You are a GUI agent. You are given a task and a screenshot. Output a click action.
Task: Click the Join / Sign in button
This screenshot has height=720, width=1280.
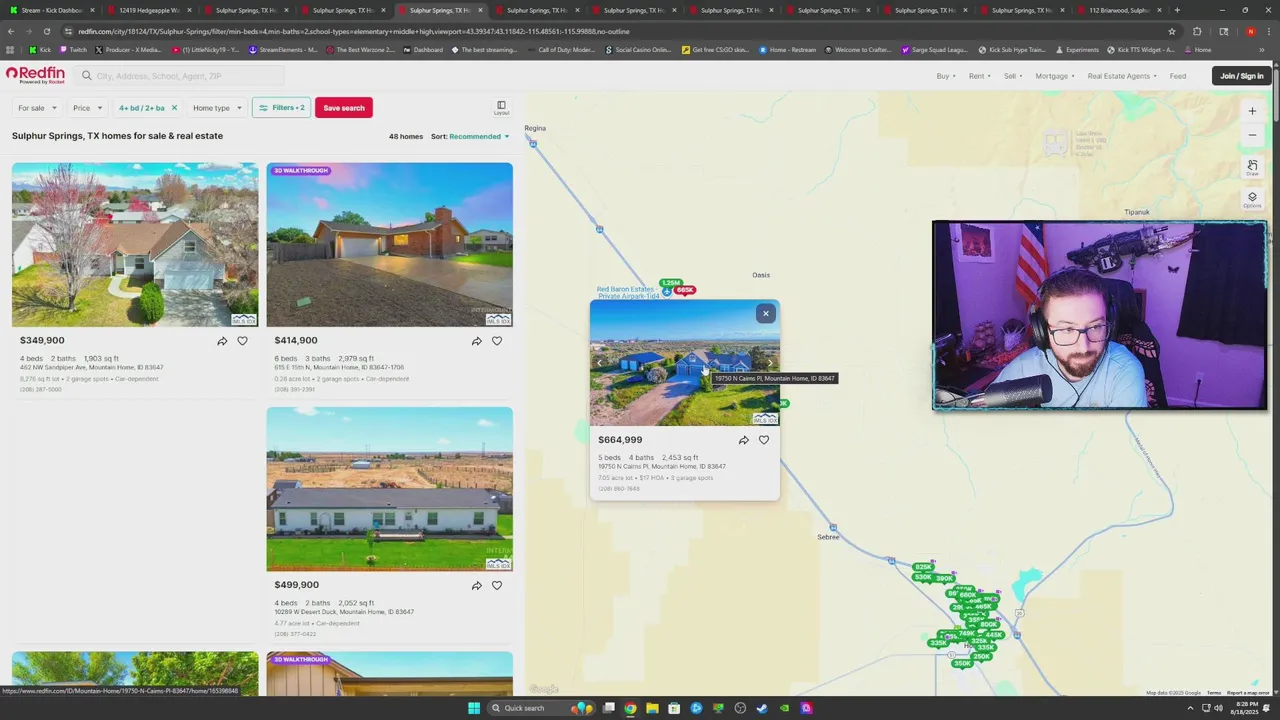coord(1241,76)
